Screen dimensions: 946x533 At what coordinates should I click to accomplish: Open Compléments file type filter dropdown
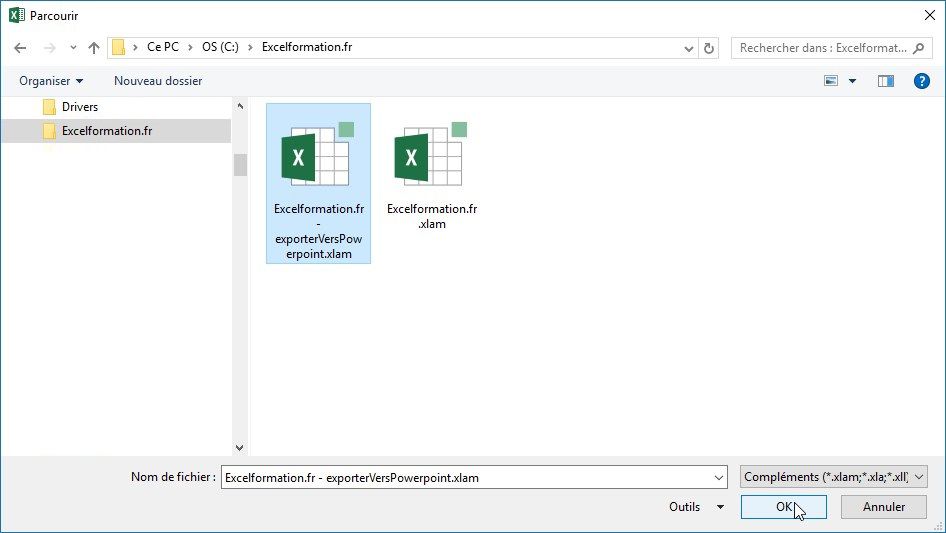coord(834,477)
